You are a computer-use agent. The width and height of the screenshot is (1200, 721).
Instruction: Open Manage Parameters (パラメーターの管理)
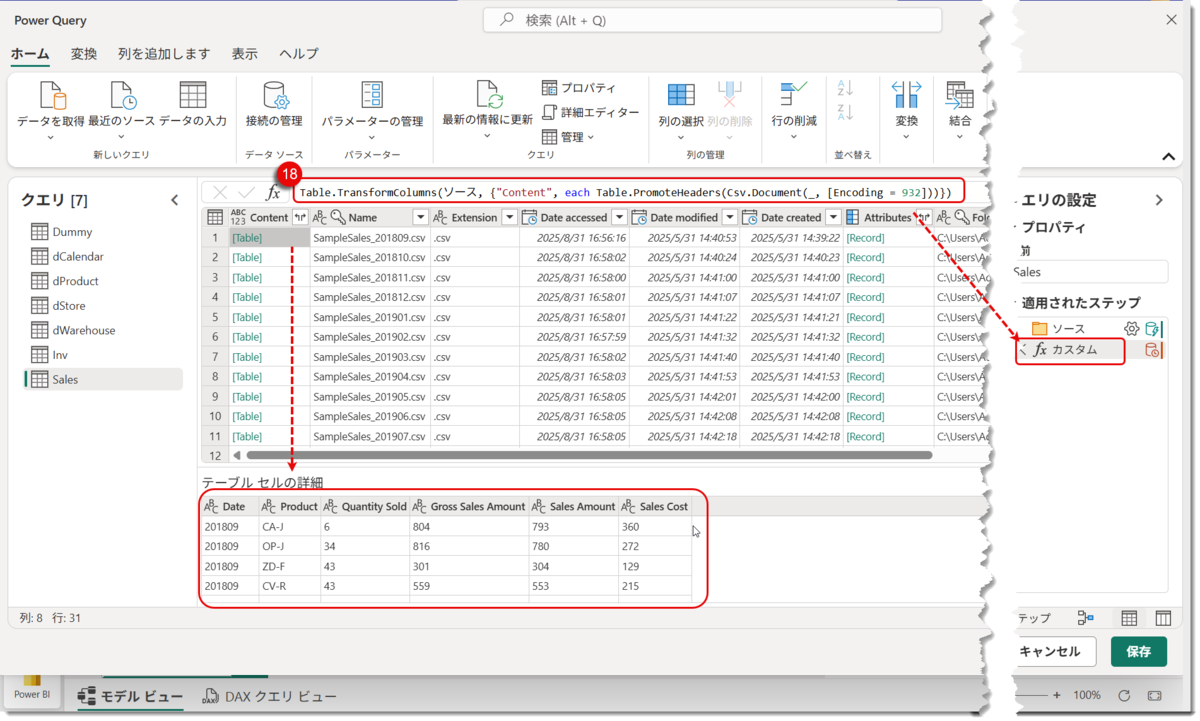[372, 110]
